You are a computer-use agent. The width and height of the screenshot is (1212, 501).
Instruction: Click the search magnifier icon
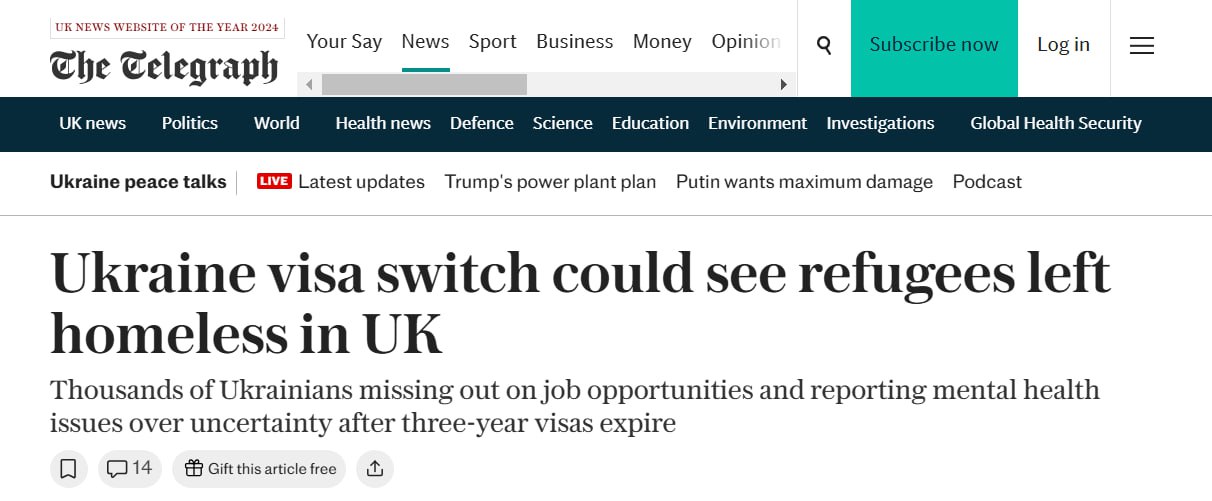[824, 45]
